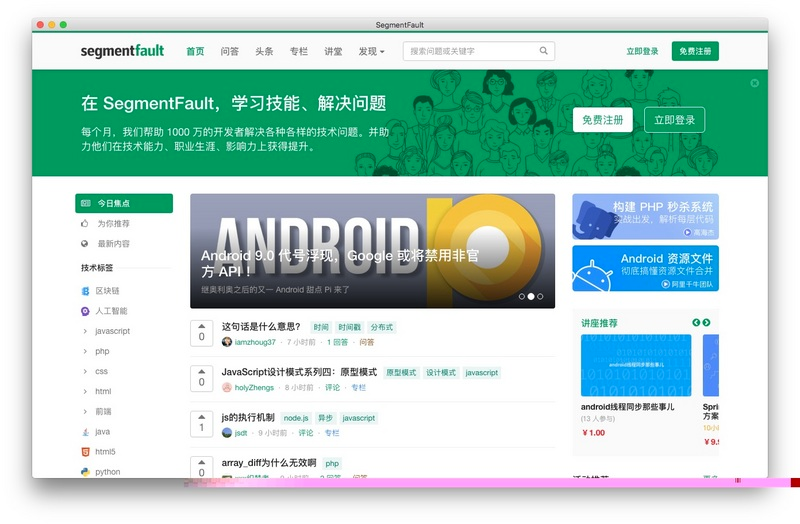Open the 问答 nav tab
Image resolution: width=800 pixels, height=524 pixels.
coord(230,51)
